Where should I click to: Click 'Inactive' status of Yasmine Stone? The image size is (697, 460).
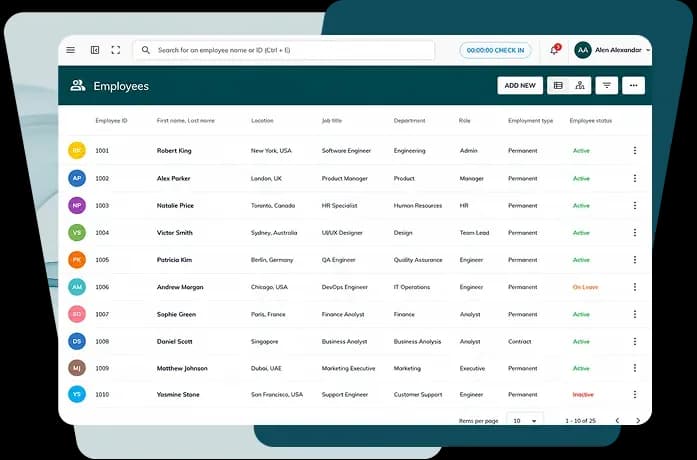tap(583, 394)
